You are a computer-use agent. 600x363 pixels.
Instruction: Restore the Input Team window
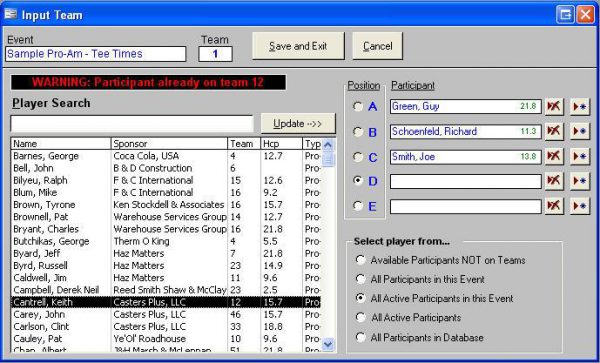pyautogui.click(x=565, y=15)
